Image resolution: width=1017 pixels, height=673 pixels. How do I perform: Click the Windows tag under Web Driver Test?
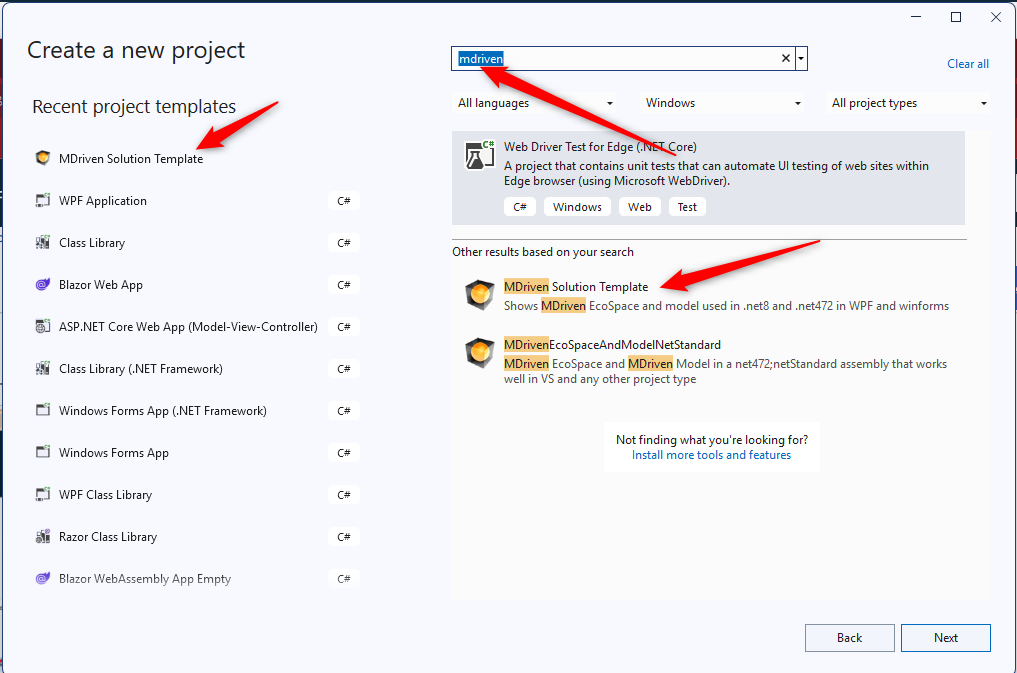pyautogui.click(x=577, y=207)
